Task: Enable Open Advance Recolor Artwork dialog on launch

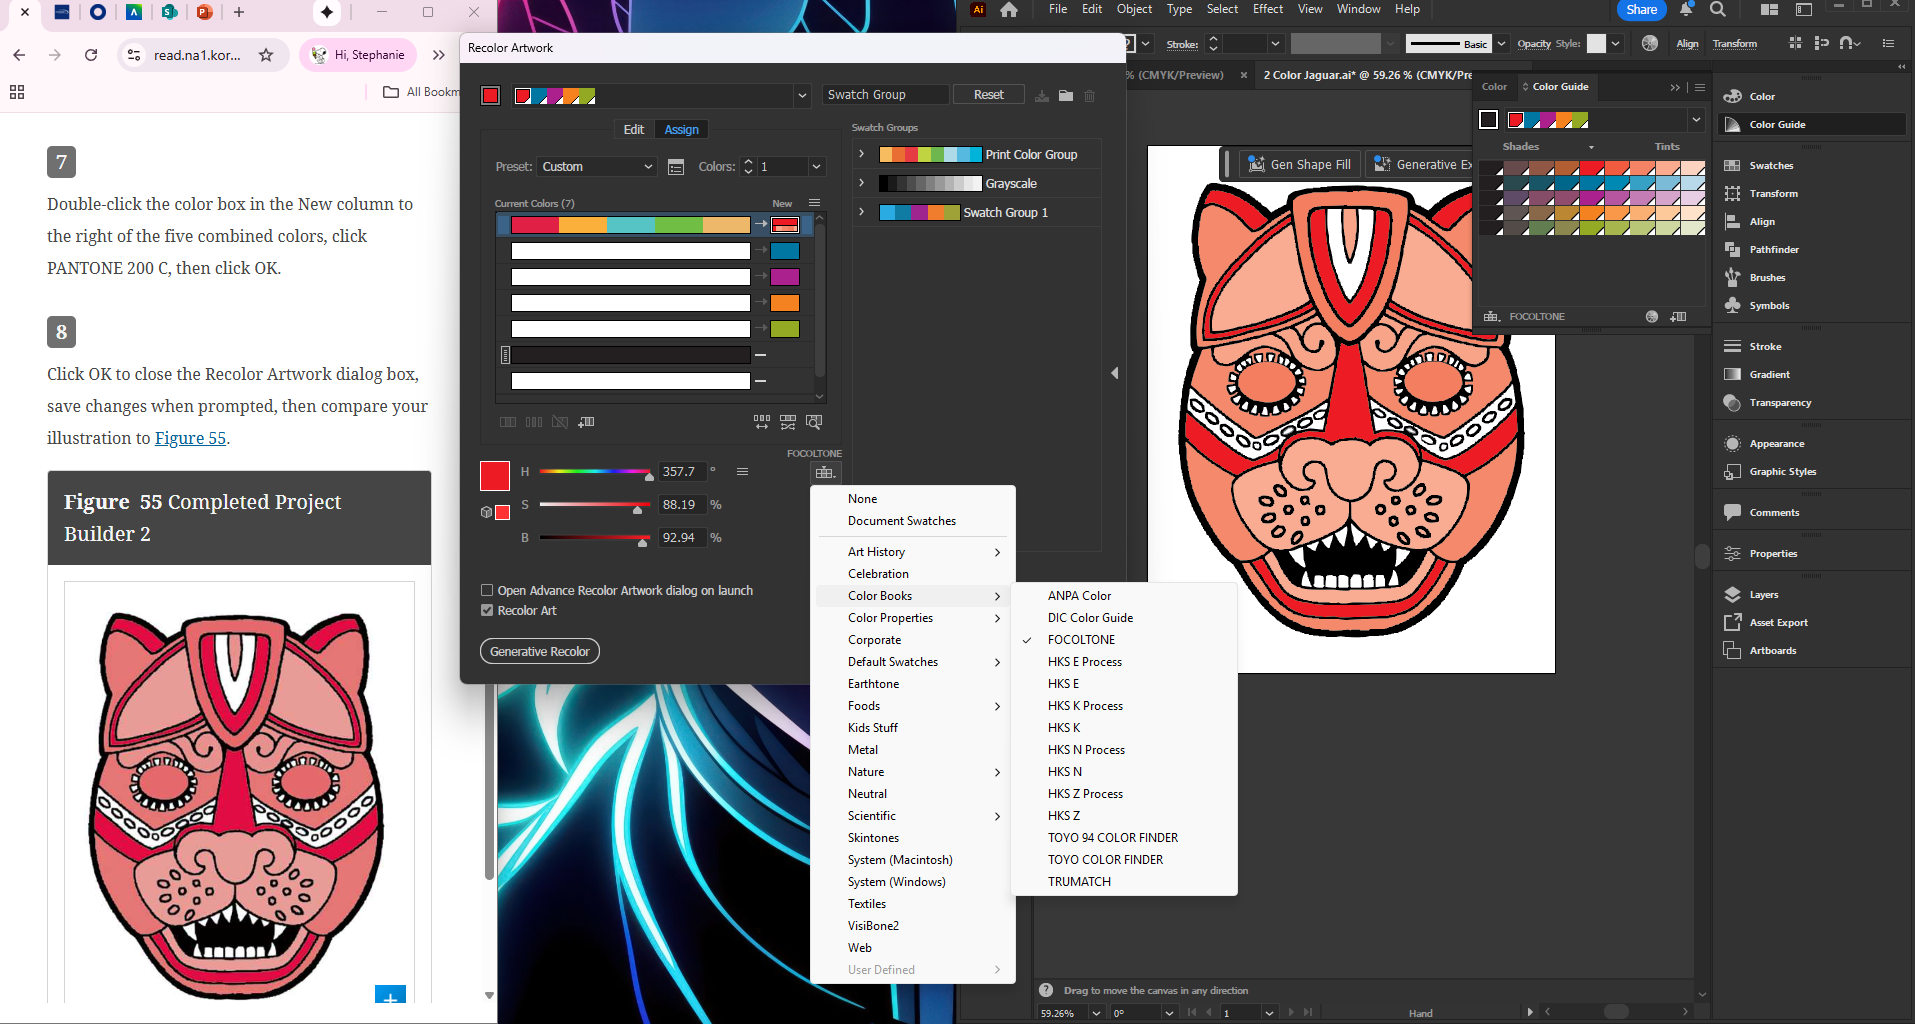Action: point(487,591)
